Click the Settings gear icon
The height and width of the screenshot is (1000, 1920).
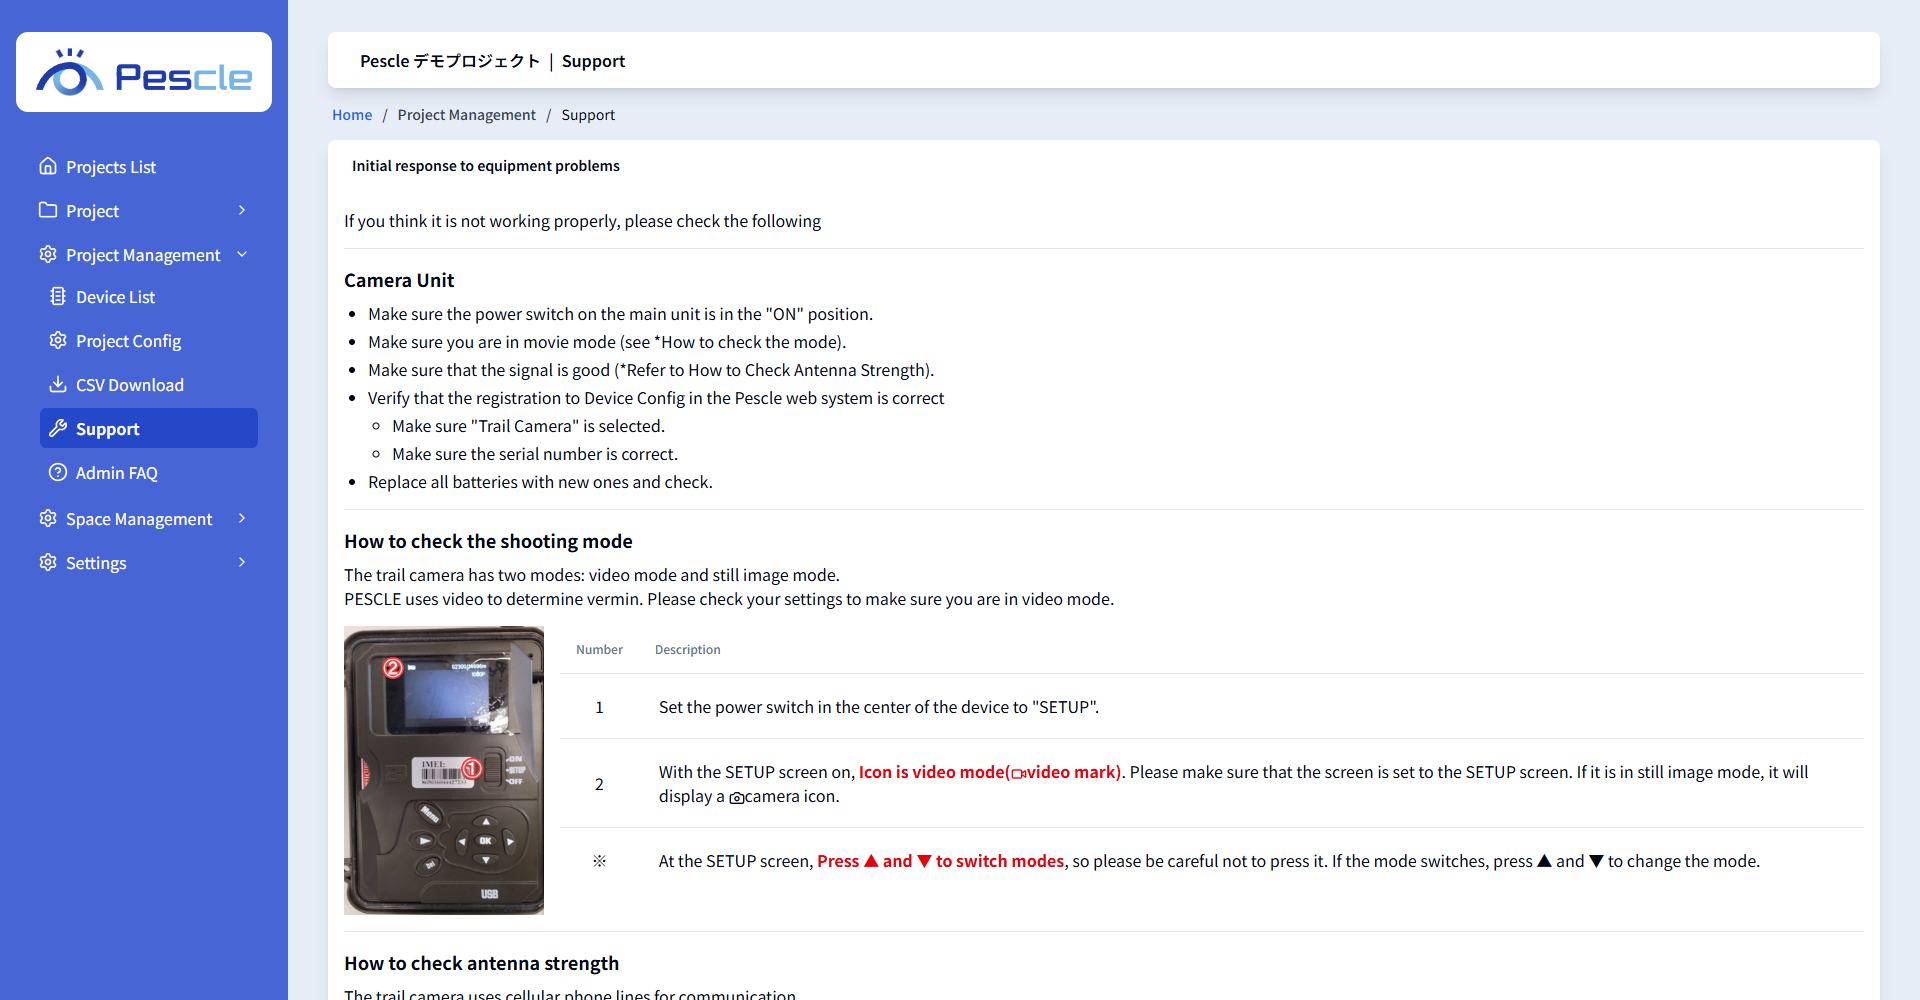[x=48, y=562]
